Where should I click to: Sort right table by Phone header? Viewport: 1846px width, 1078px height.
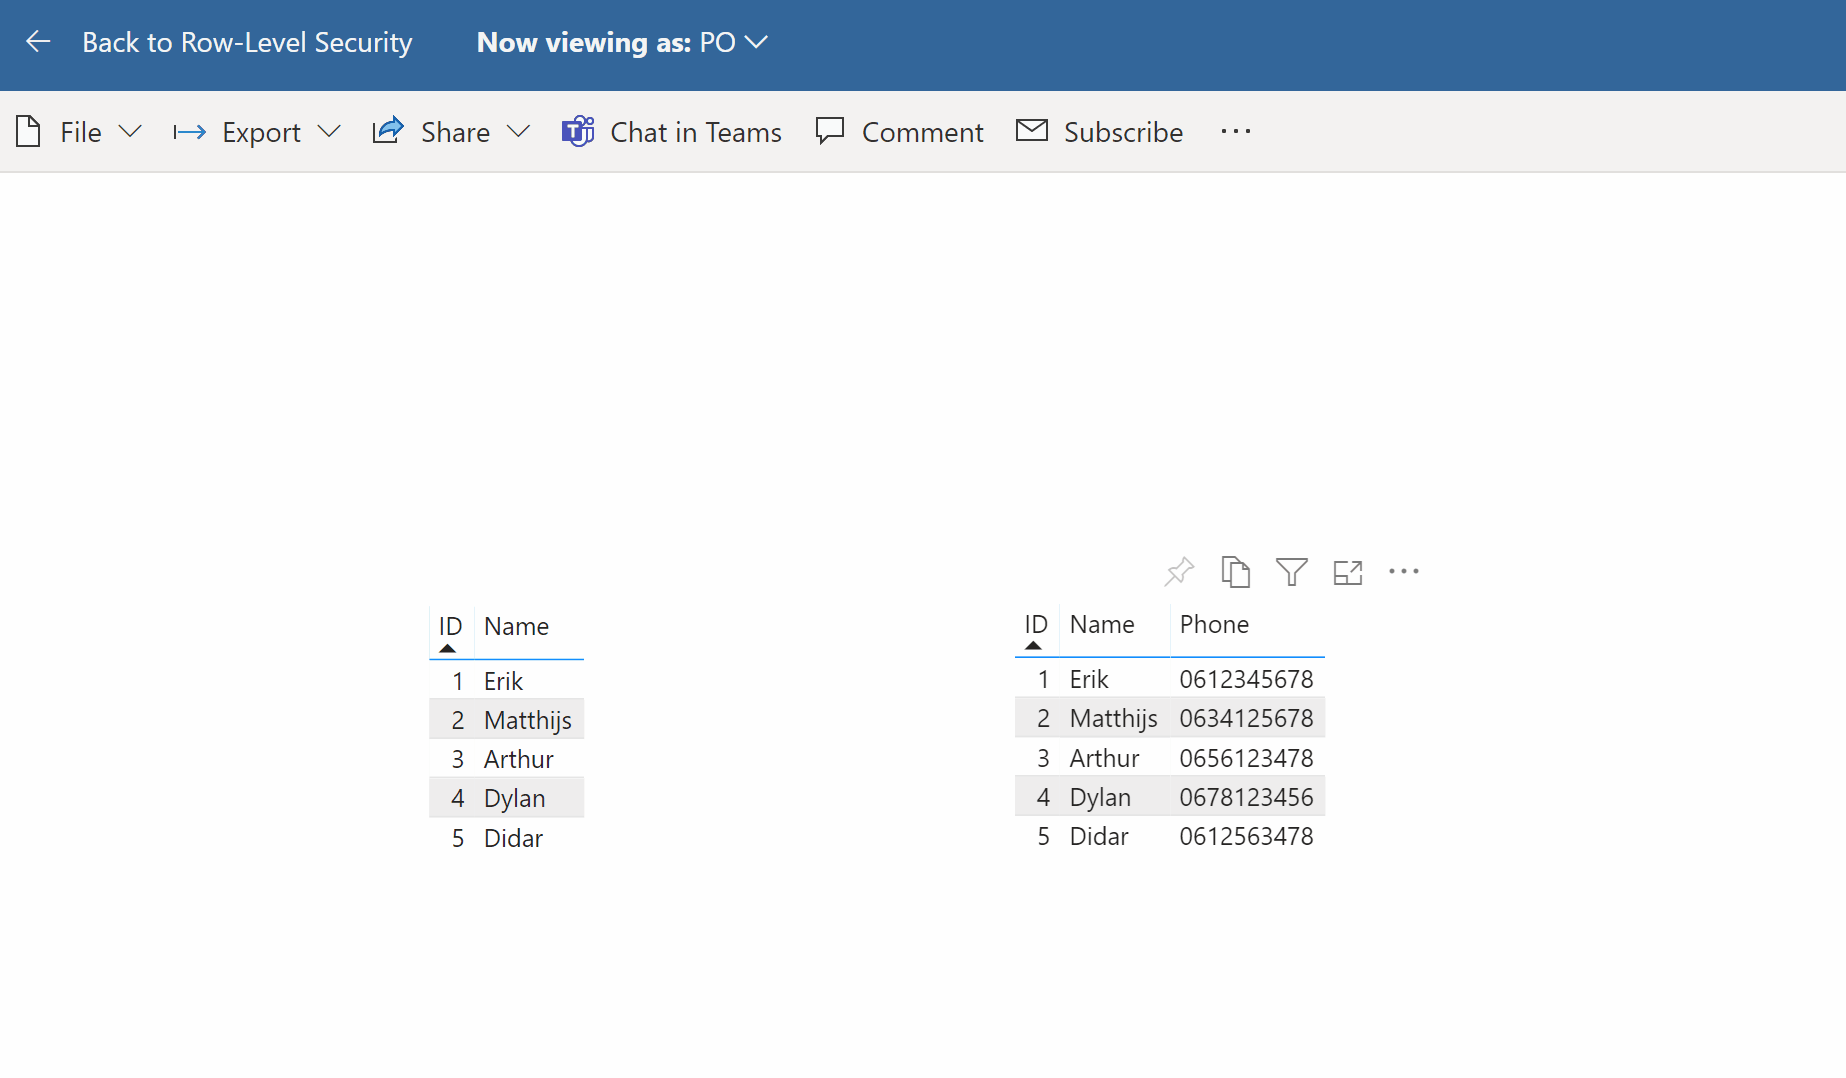(1214, 625)
